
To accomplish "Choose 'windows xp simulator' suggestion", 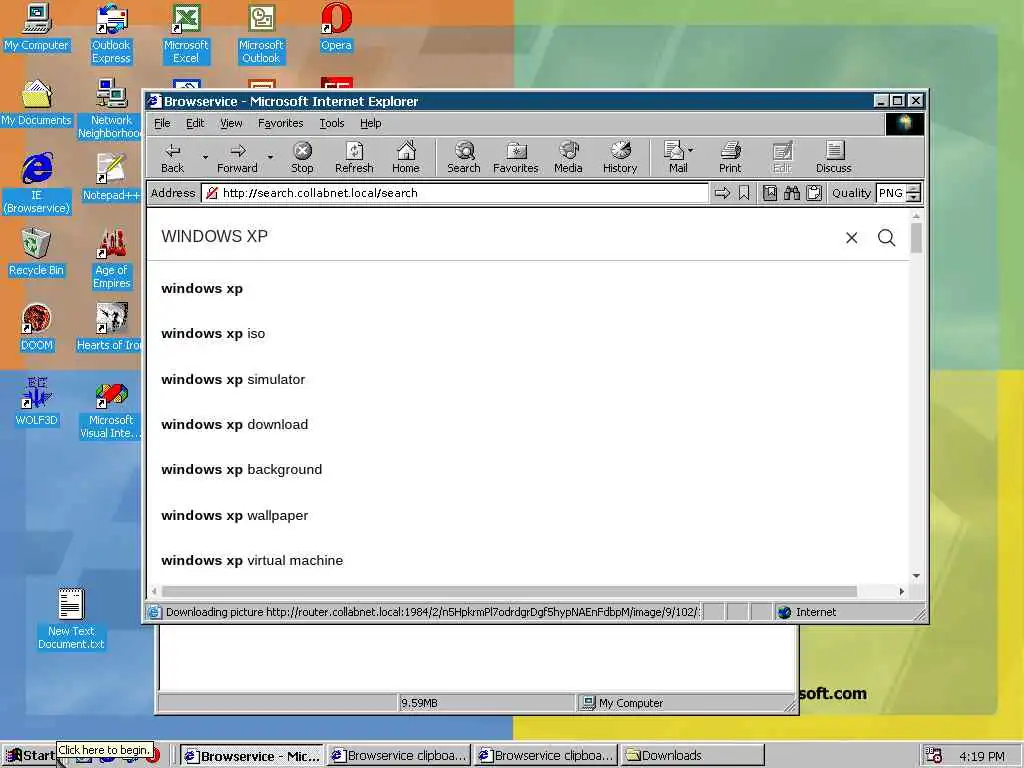I will coord(233,379).
